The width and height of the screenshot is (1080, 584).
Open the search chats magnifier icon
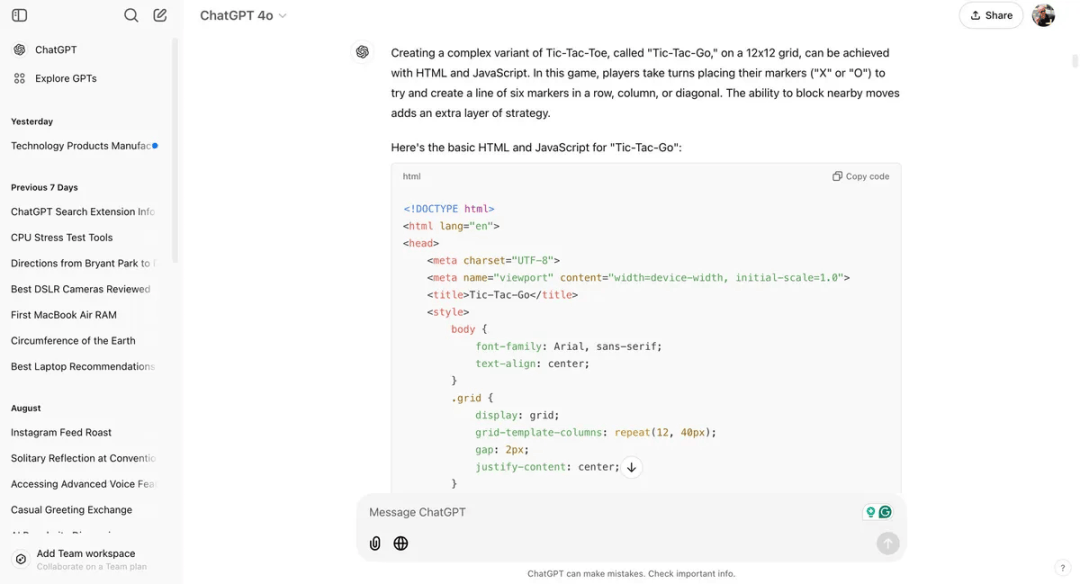coord(131,15)
